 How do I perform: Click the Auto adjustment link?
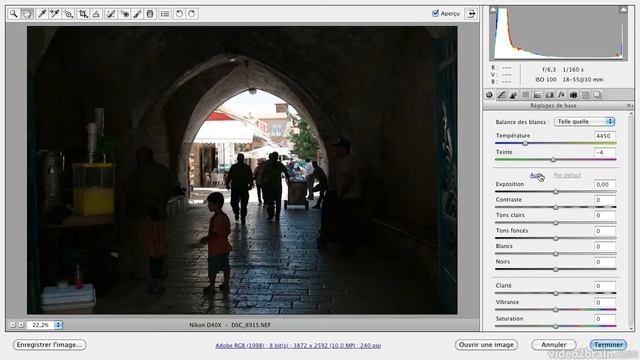pyautogui.click(x=535, y=176)
